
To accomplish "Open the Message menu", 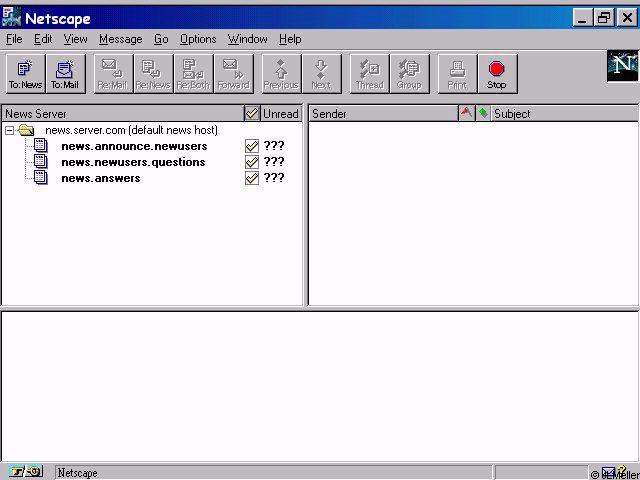I will 121,39.
